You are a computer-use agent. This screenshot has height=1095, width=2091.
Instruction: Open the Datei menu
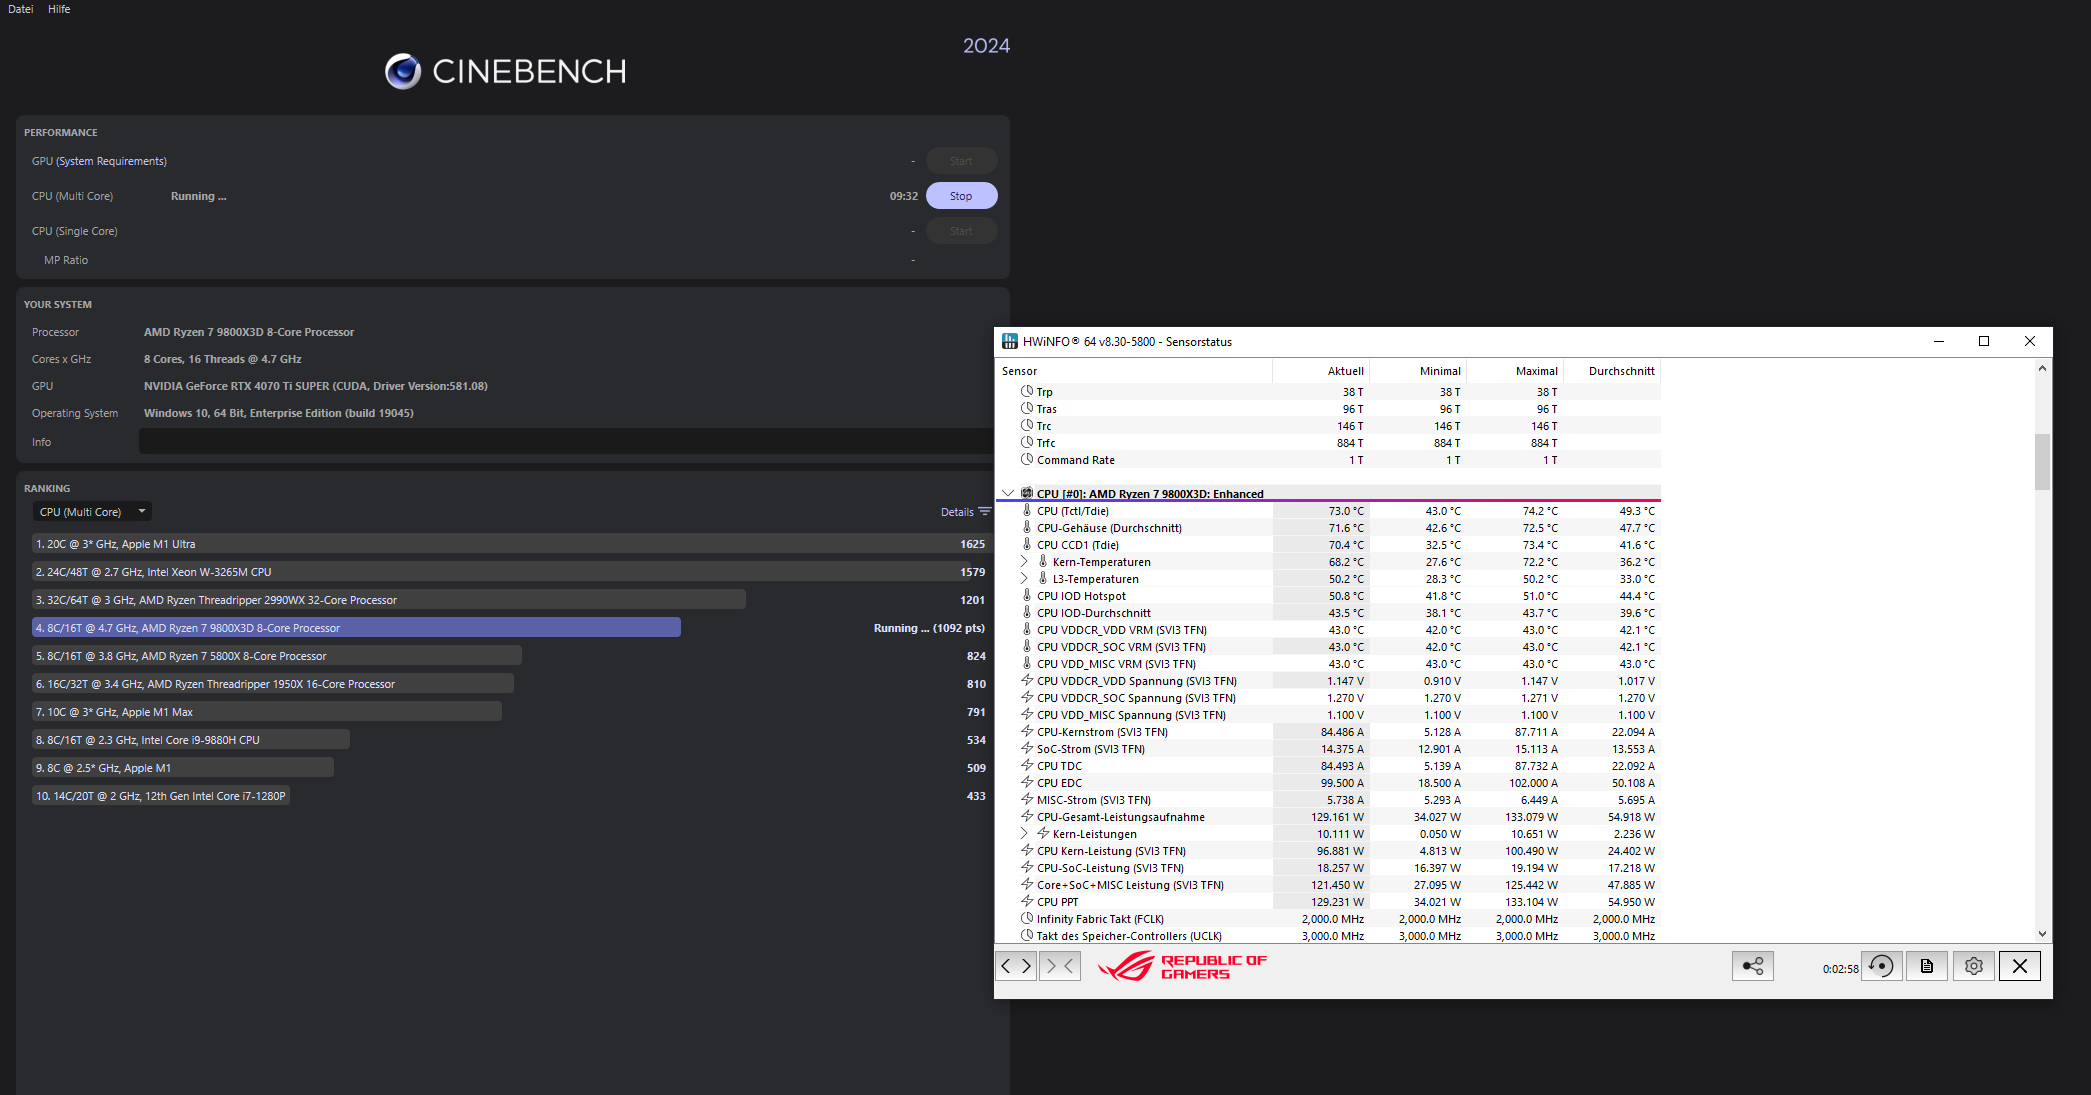pyautogui.click(x=20, y=9)
